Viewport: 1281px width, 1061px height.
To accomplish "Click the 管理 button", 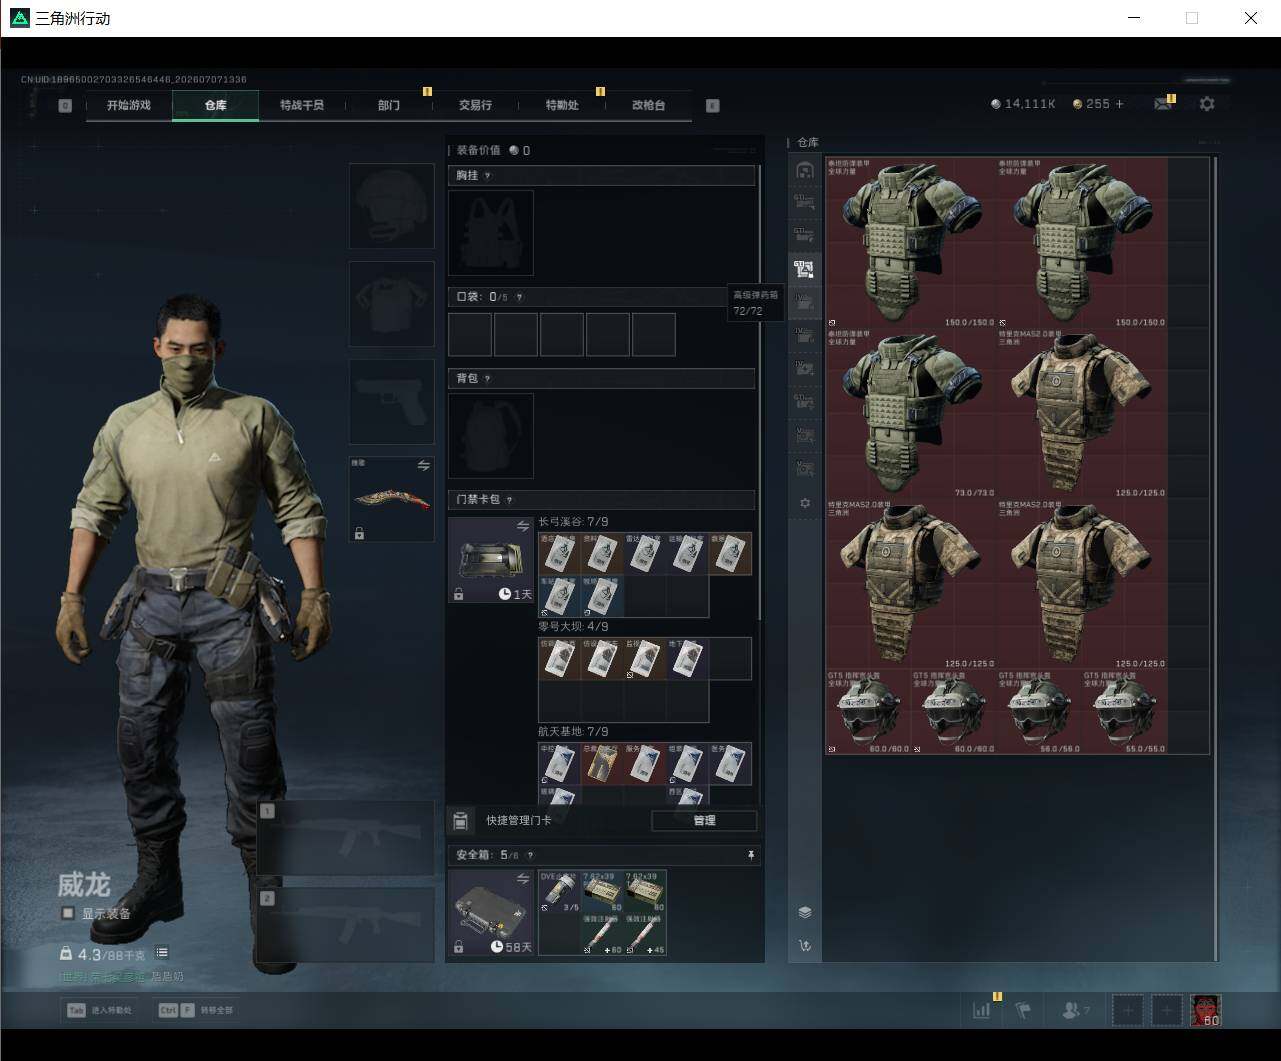I will coord(704,820).
